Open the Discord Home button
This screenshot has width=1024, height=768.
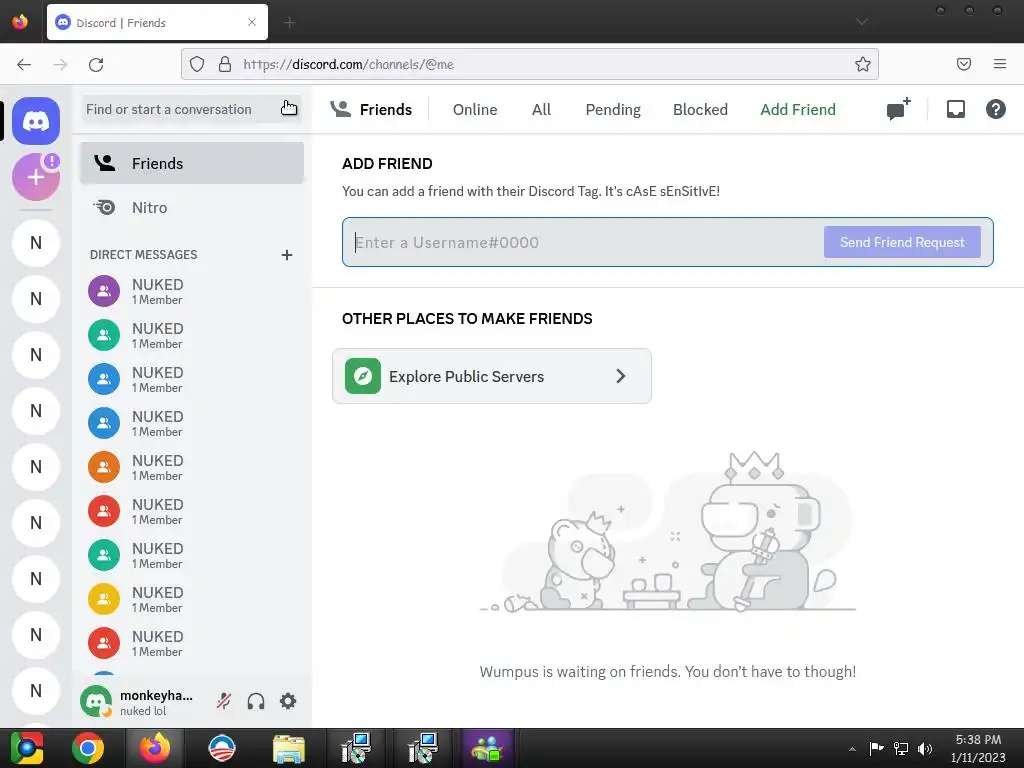click(x=36, y=121)
